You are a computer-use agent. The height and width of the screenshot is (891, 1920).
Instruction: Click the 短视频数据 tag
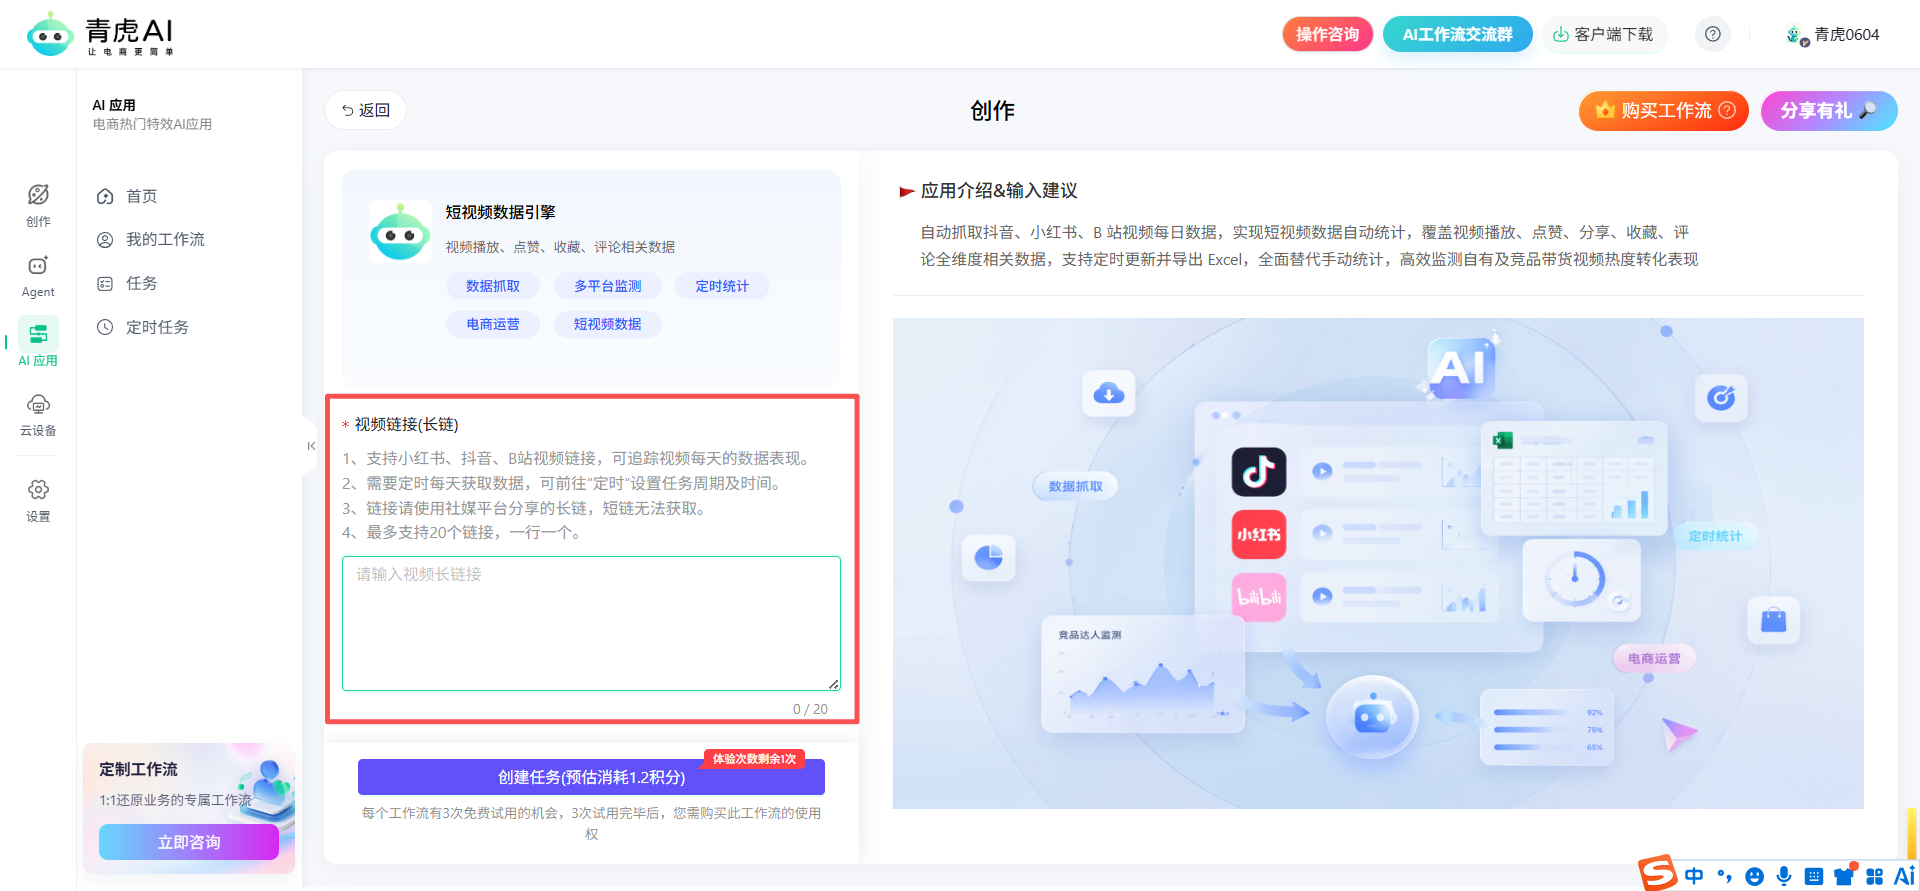(608, 324)
